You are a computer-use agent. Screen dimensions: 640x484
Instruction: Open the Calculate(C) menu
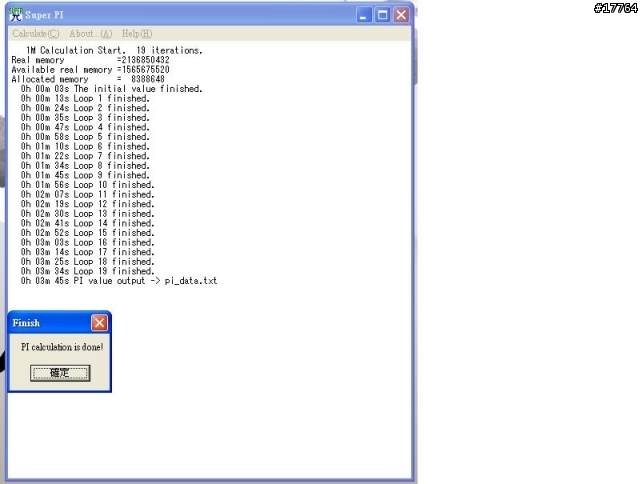[36, 34]
